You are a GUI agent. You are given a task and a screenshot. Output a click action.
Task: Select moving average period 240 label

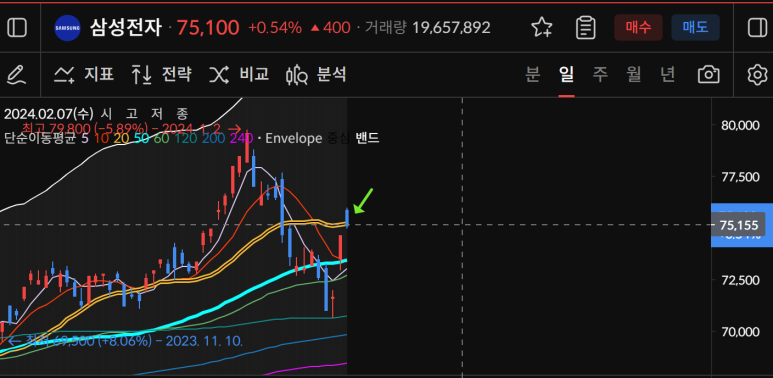coord(241,138)
